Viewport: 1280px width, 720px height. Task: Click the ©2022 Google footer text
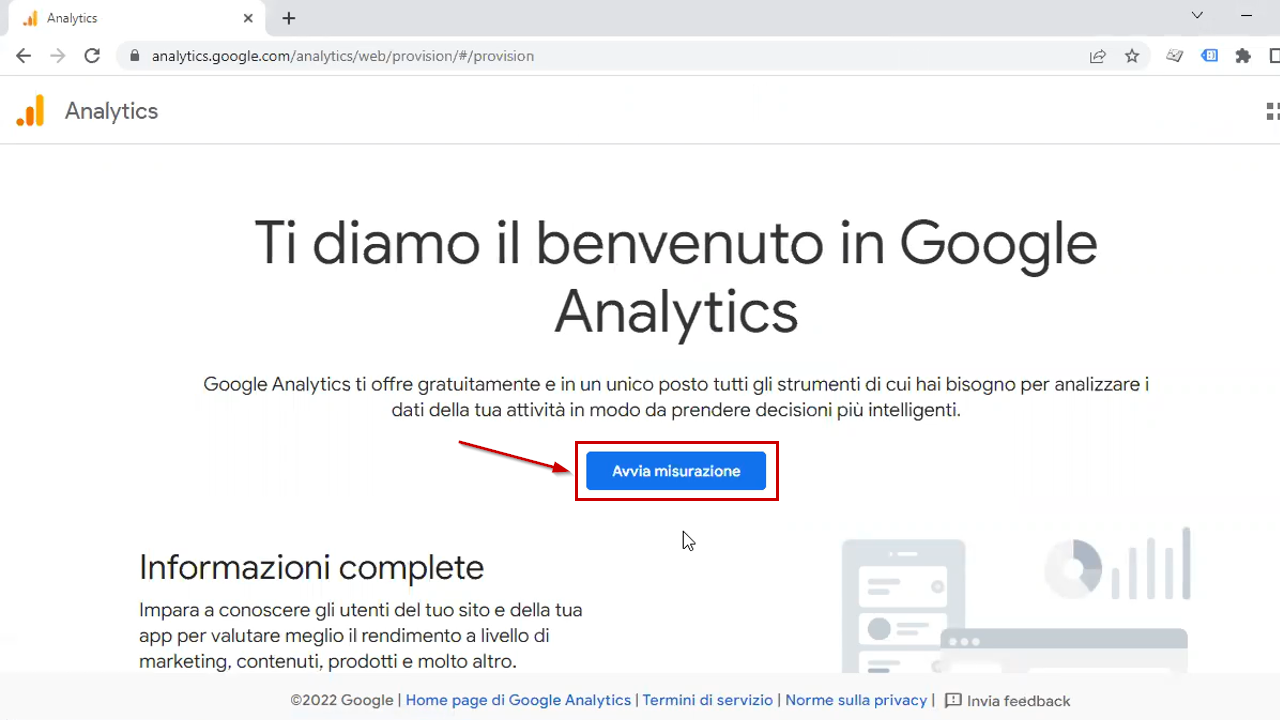pyautogui.click(x=342, y=700)
